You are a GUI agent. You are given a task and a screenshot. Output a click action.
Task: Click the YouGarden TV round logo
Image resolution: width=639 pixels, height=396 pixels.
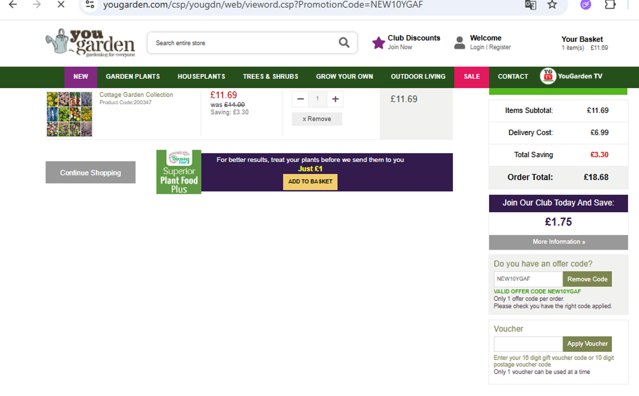click(548, 76)
